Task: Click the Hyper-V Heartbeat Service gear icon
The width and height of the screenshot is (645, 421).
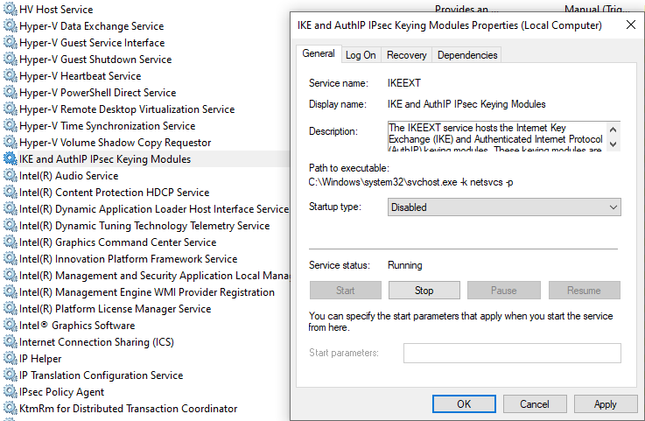Action: 10,76
